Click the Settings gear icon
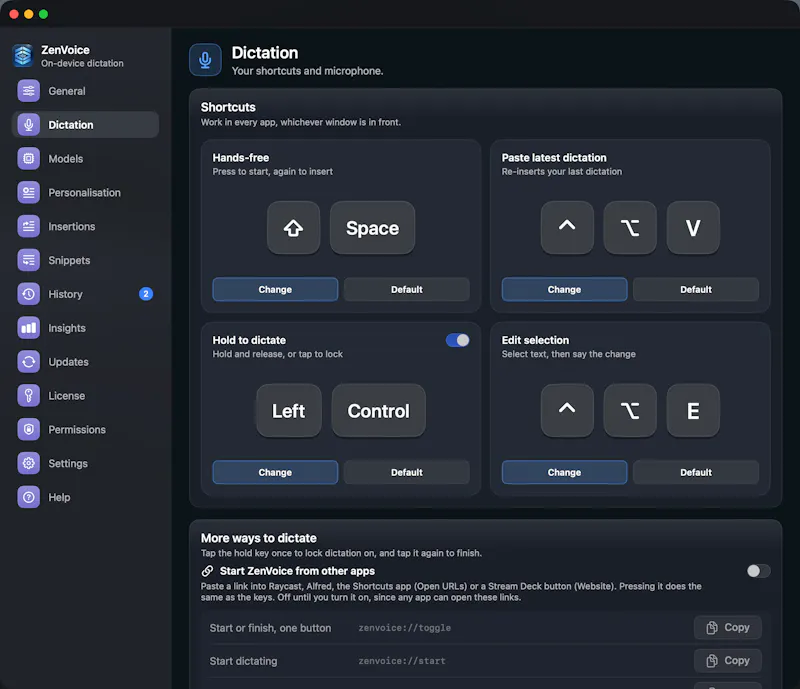 click(29, 463)
